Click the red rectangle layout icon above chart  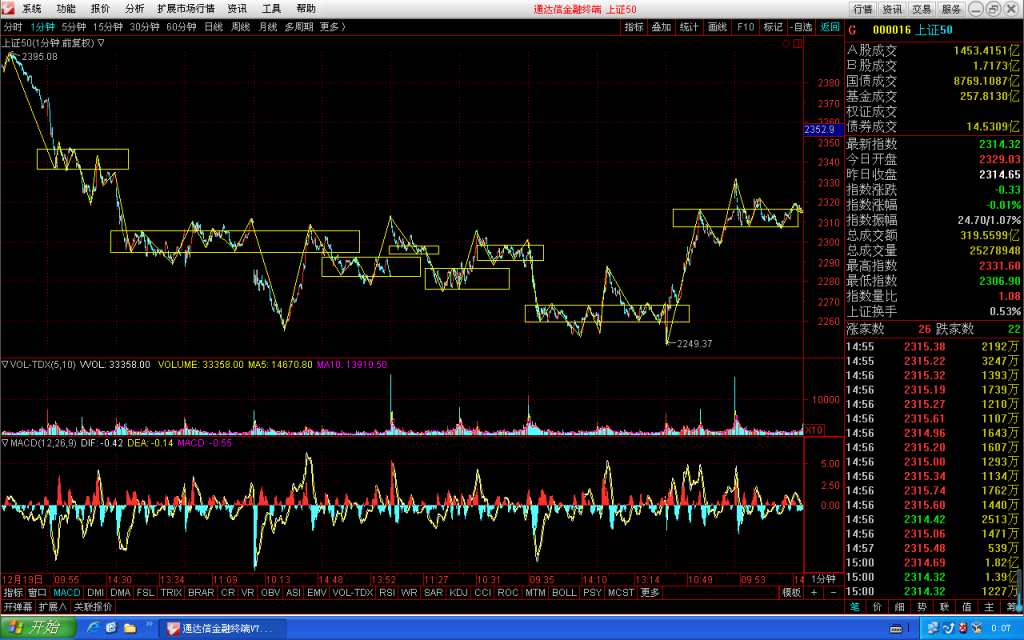coord(797,44)
